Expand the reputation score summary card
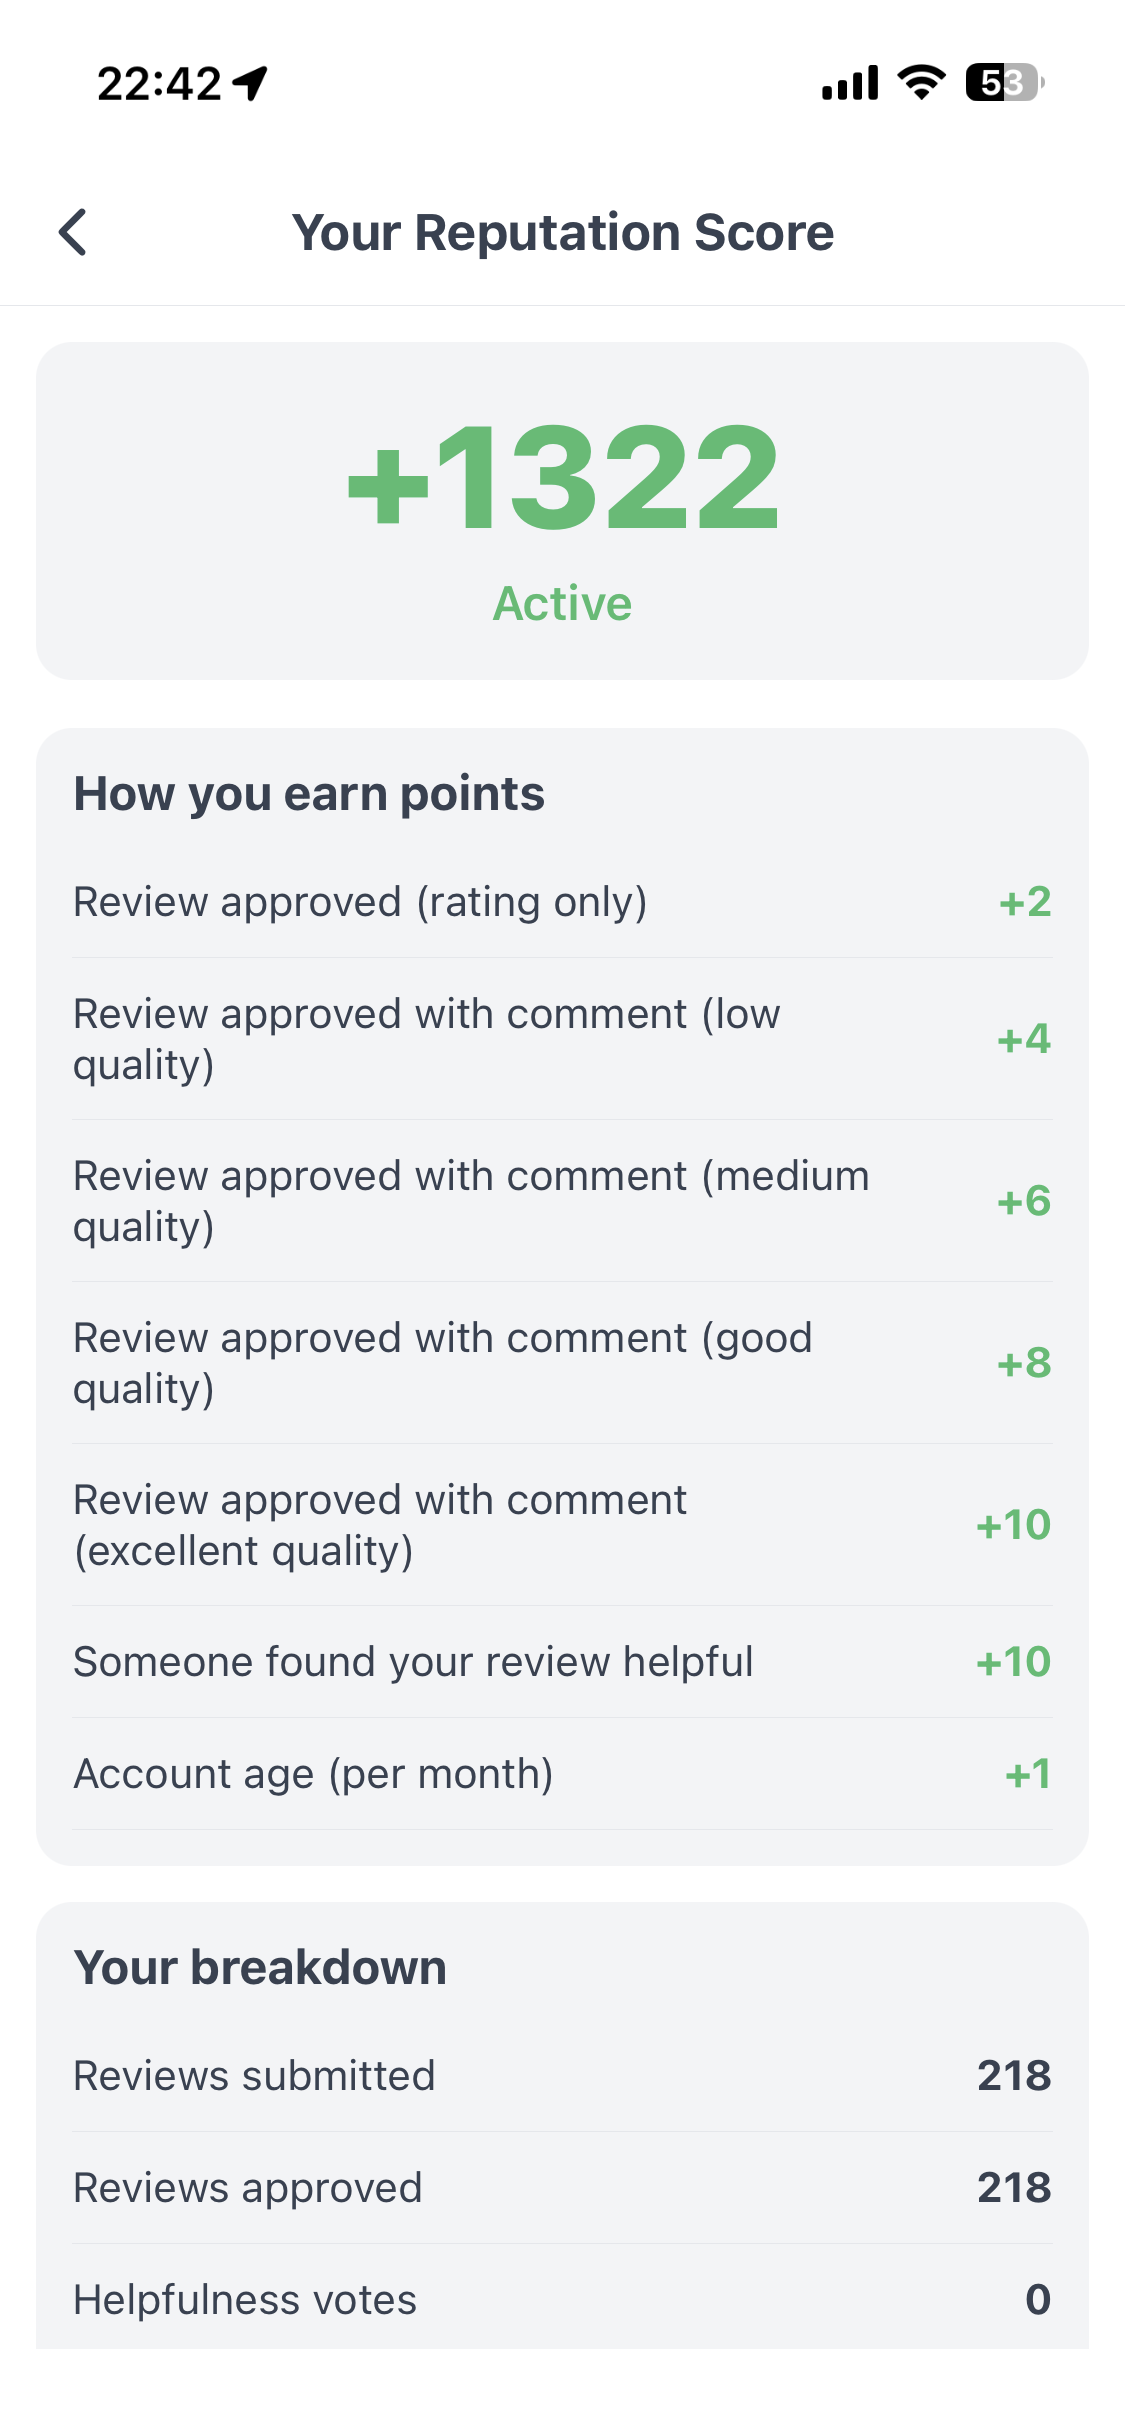1125x2436 pixels. point(562,510)
